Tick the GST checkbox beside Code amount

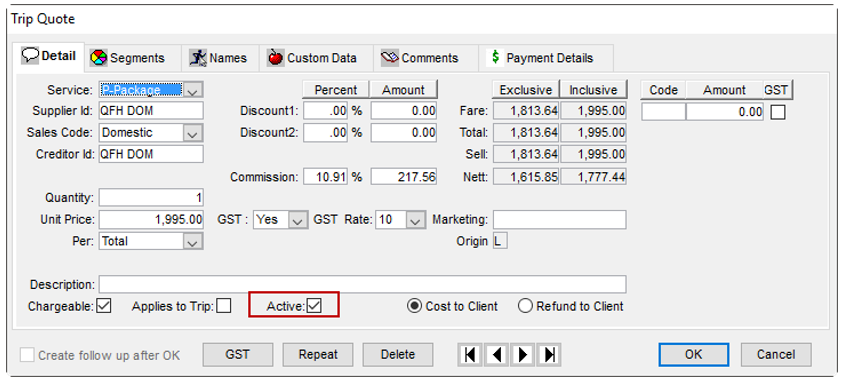pyautogui.click(x=778, y=112)
